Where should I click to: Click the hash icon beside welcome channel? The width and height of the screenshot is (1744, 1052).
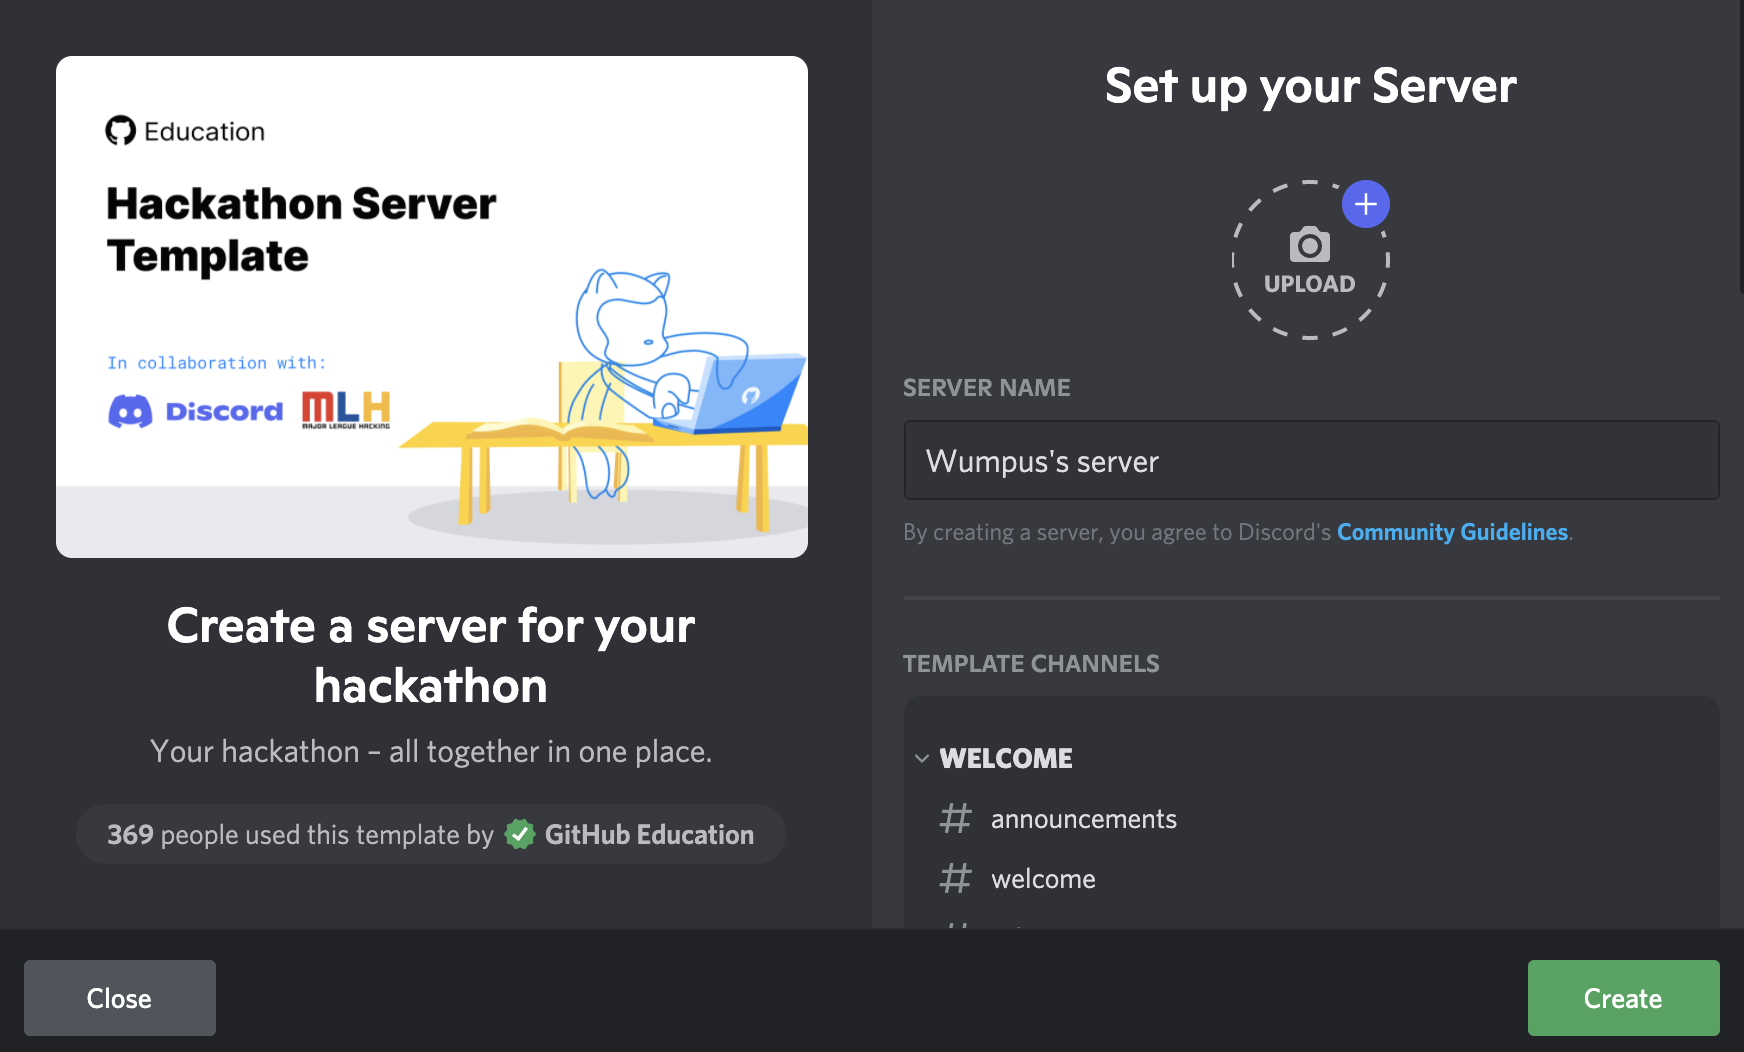956,879
